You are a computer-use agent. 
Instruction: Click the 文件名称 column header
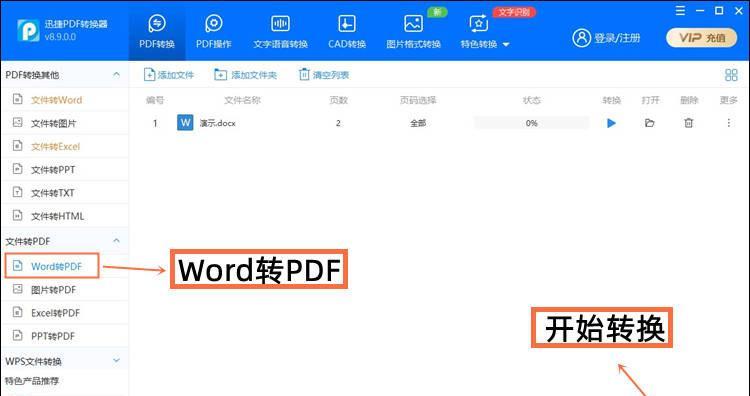243,100
